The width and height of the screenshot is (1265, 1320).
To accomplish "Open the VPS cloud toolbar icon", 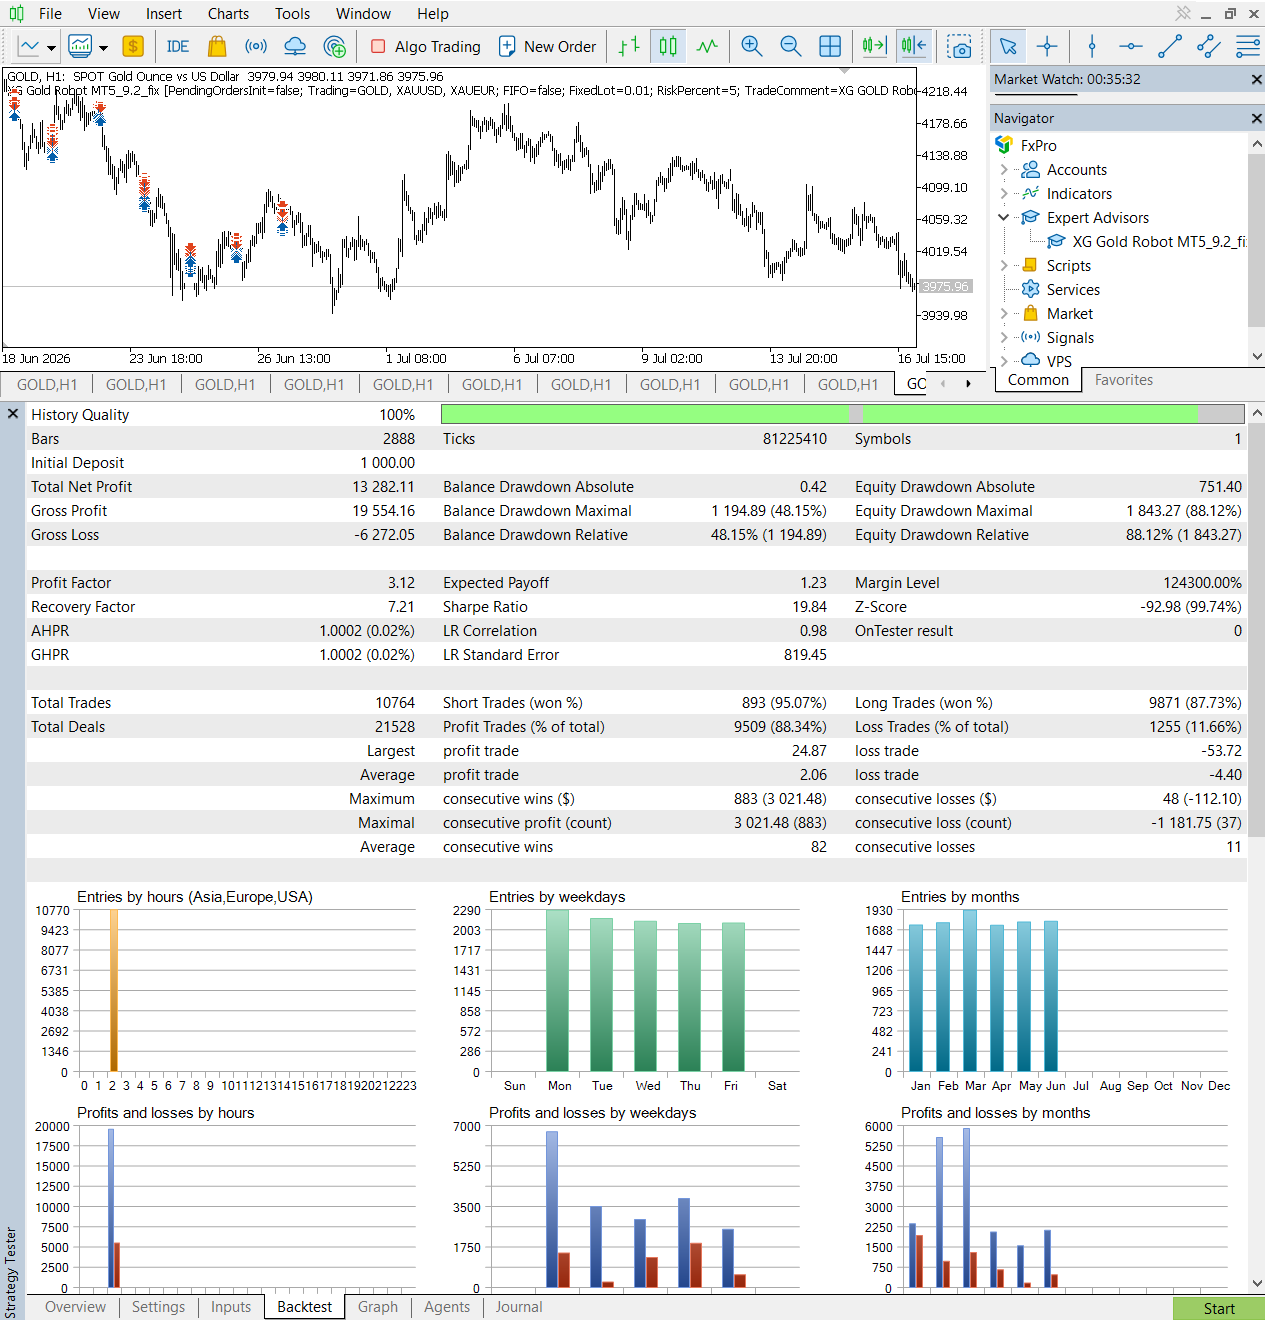I will click(295, 47).
